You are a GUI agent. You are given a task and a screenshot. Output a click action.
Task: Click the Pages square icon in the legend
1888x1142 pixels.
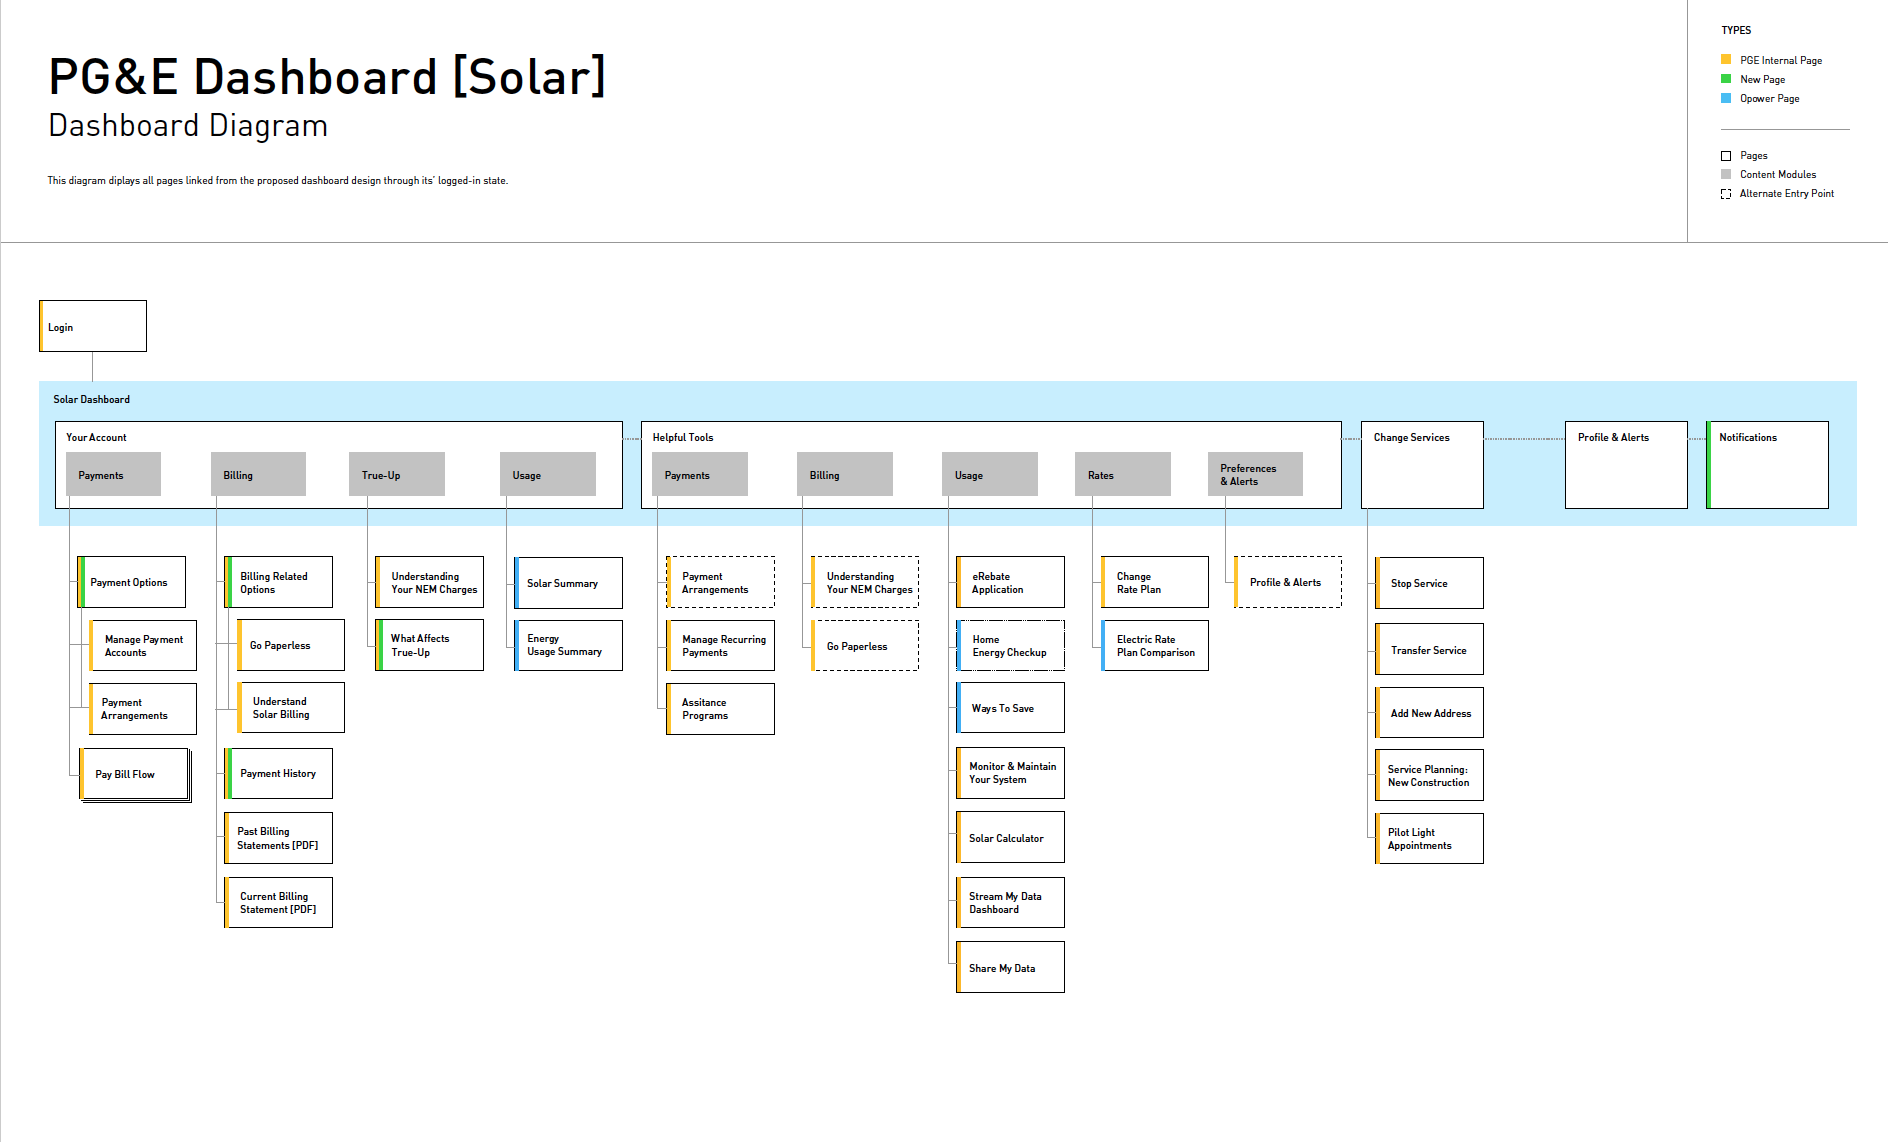click(x=1726, y=156)
